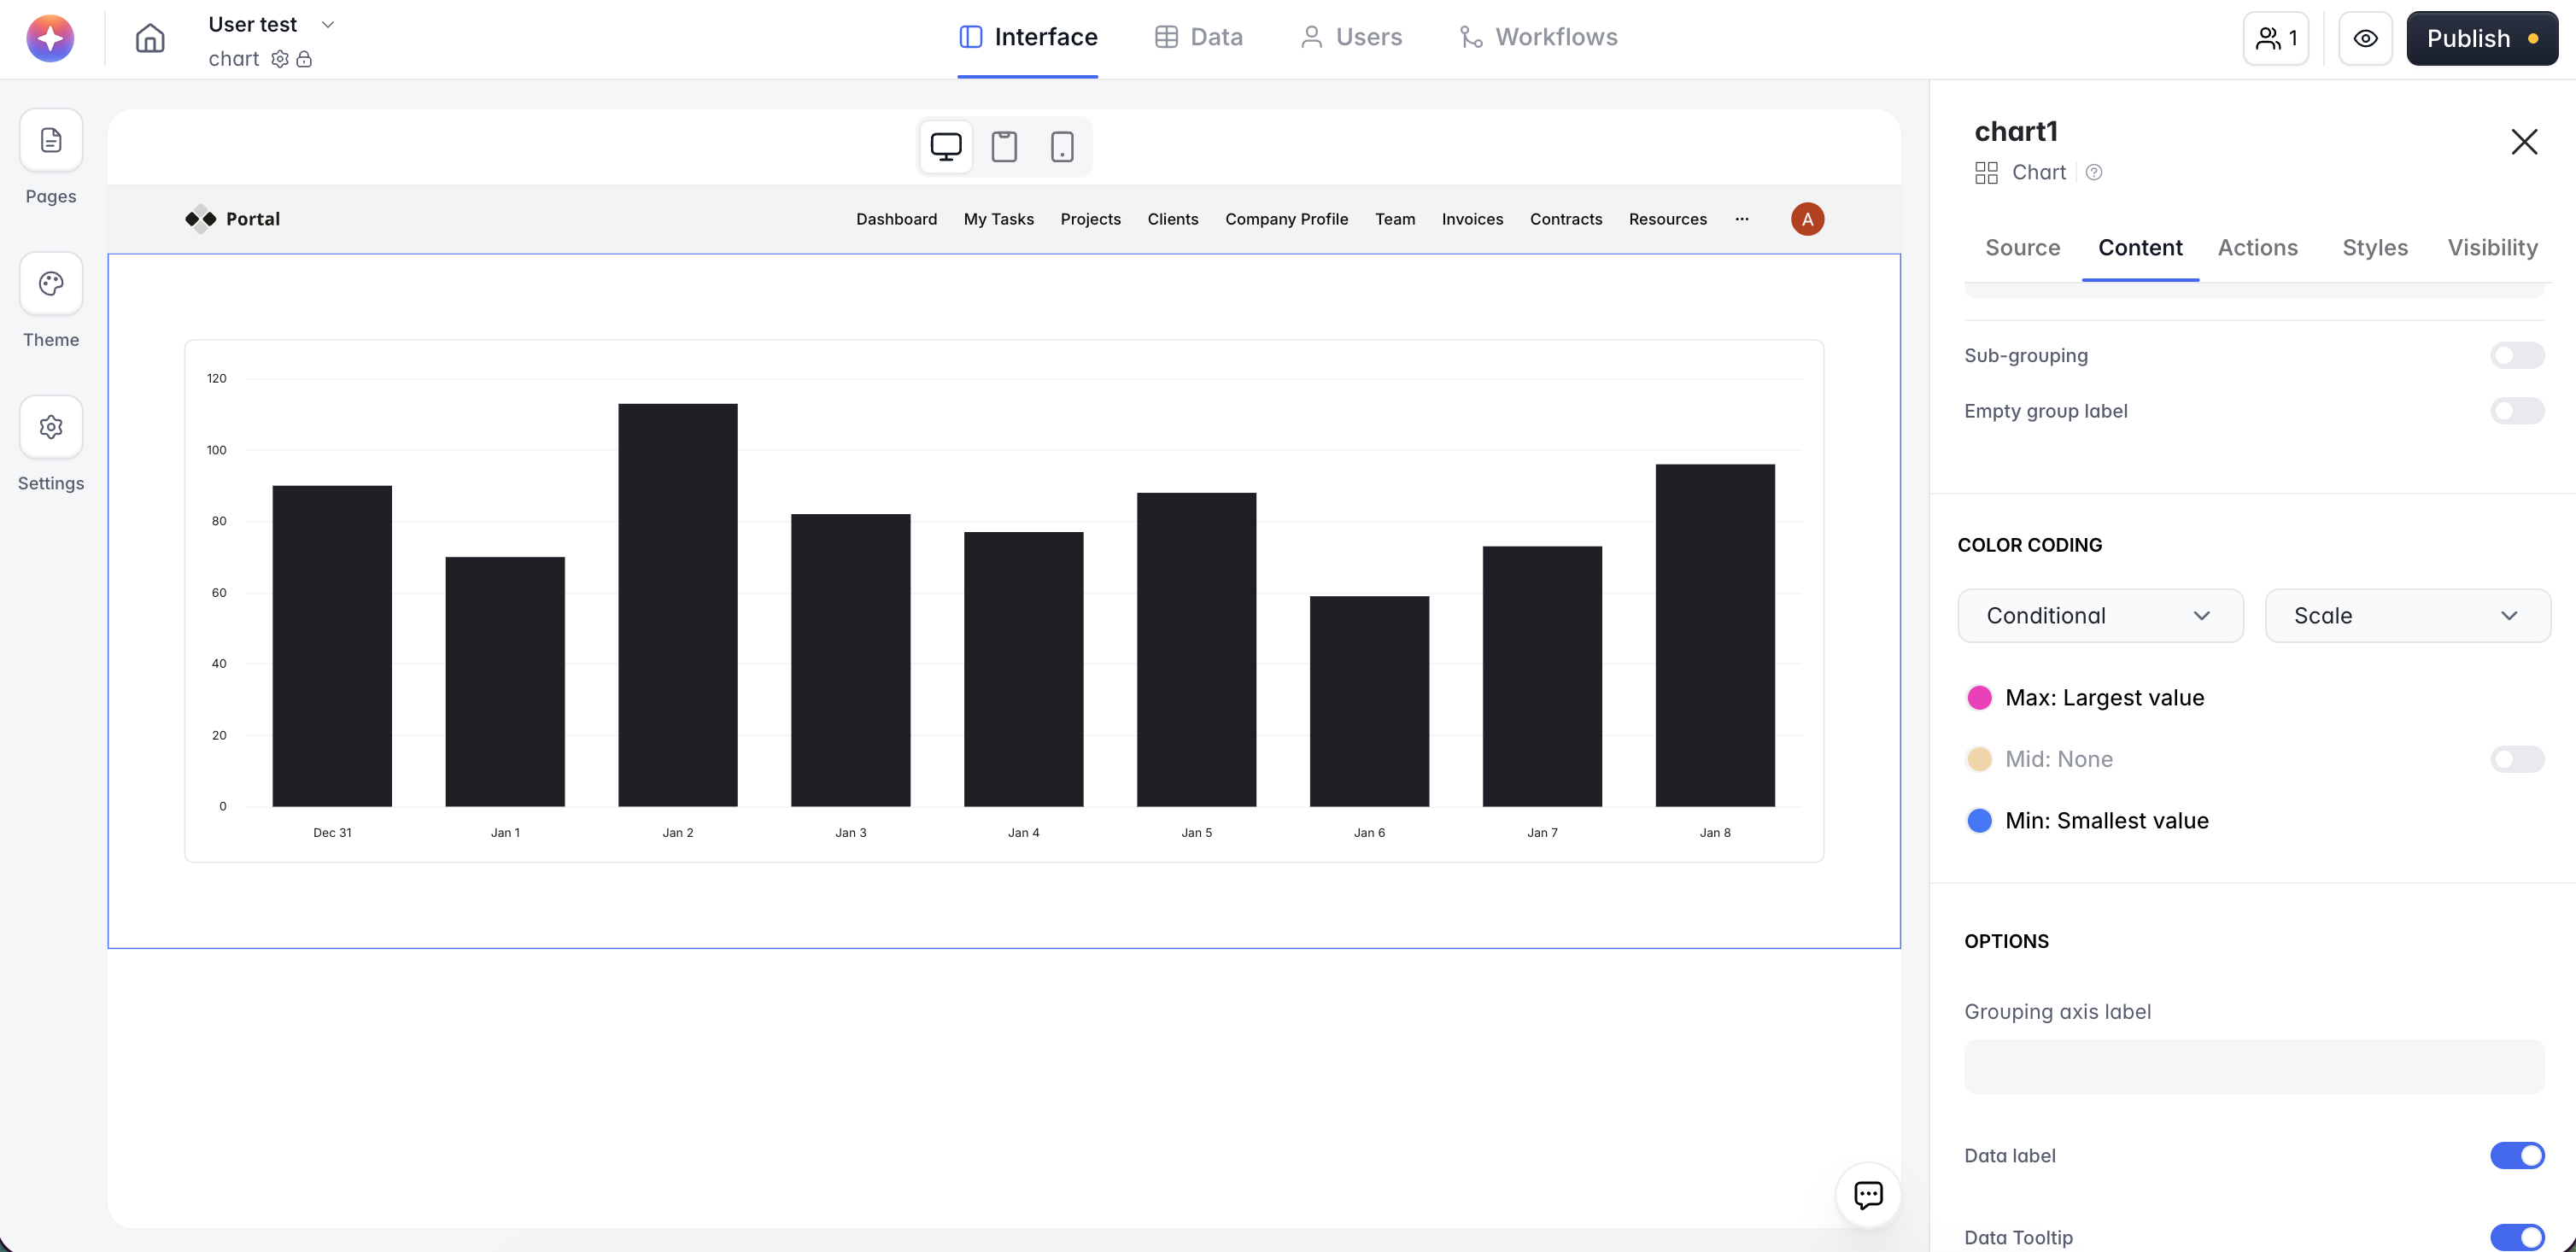
Task: Preview app with the eye icon
Action: click(x=2365, y=38)
